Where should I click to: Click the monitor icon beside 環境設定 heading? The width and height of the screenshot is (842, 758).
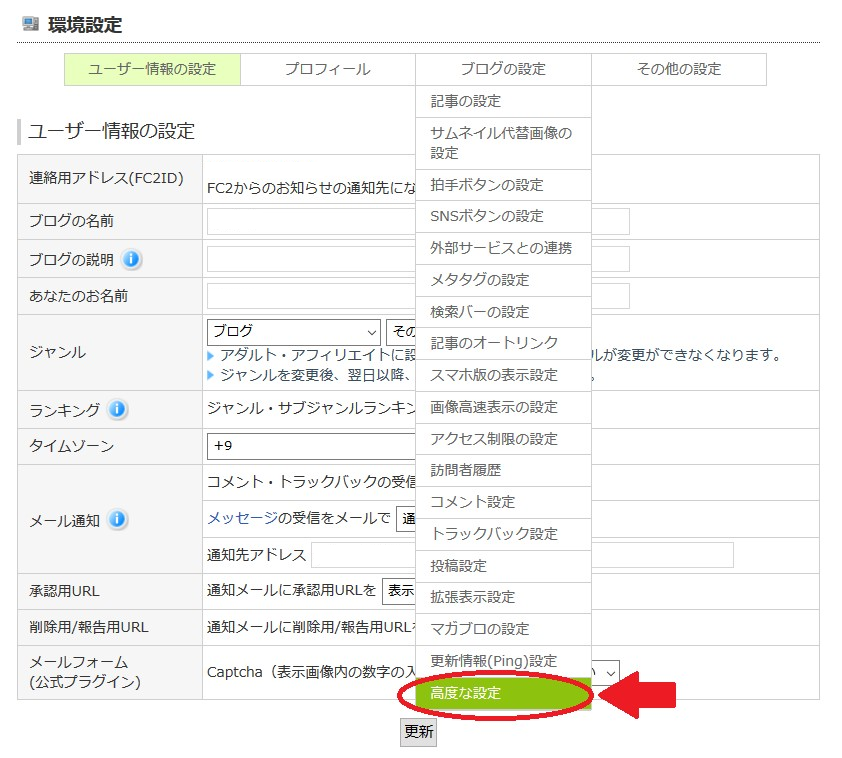click(x=31, y=24)
